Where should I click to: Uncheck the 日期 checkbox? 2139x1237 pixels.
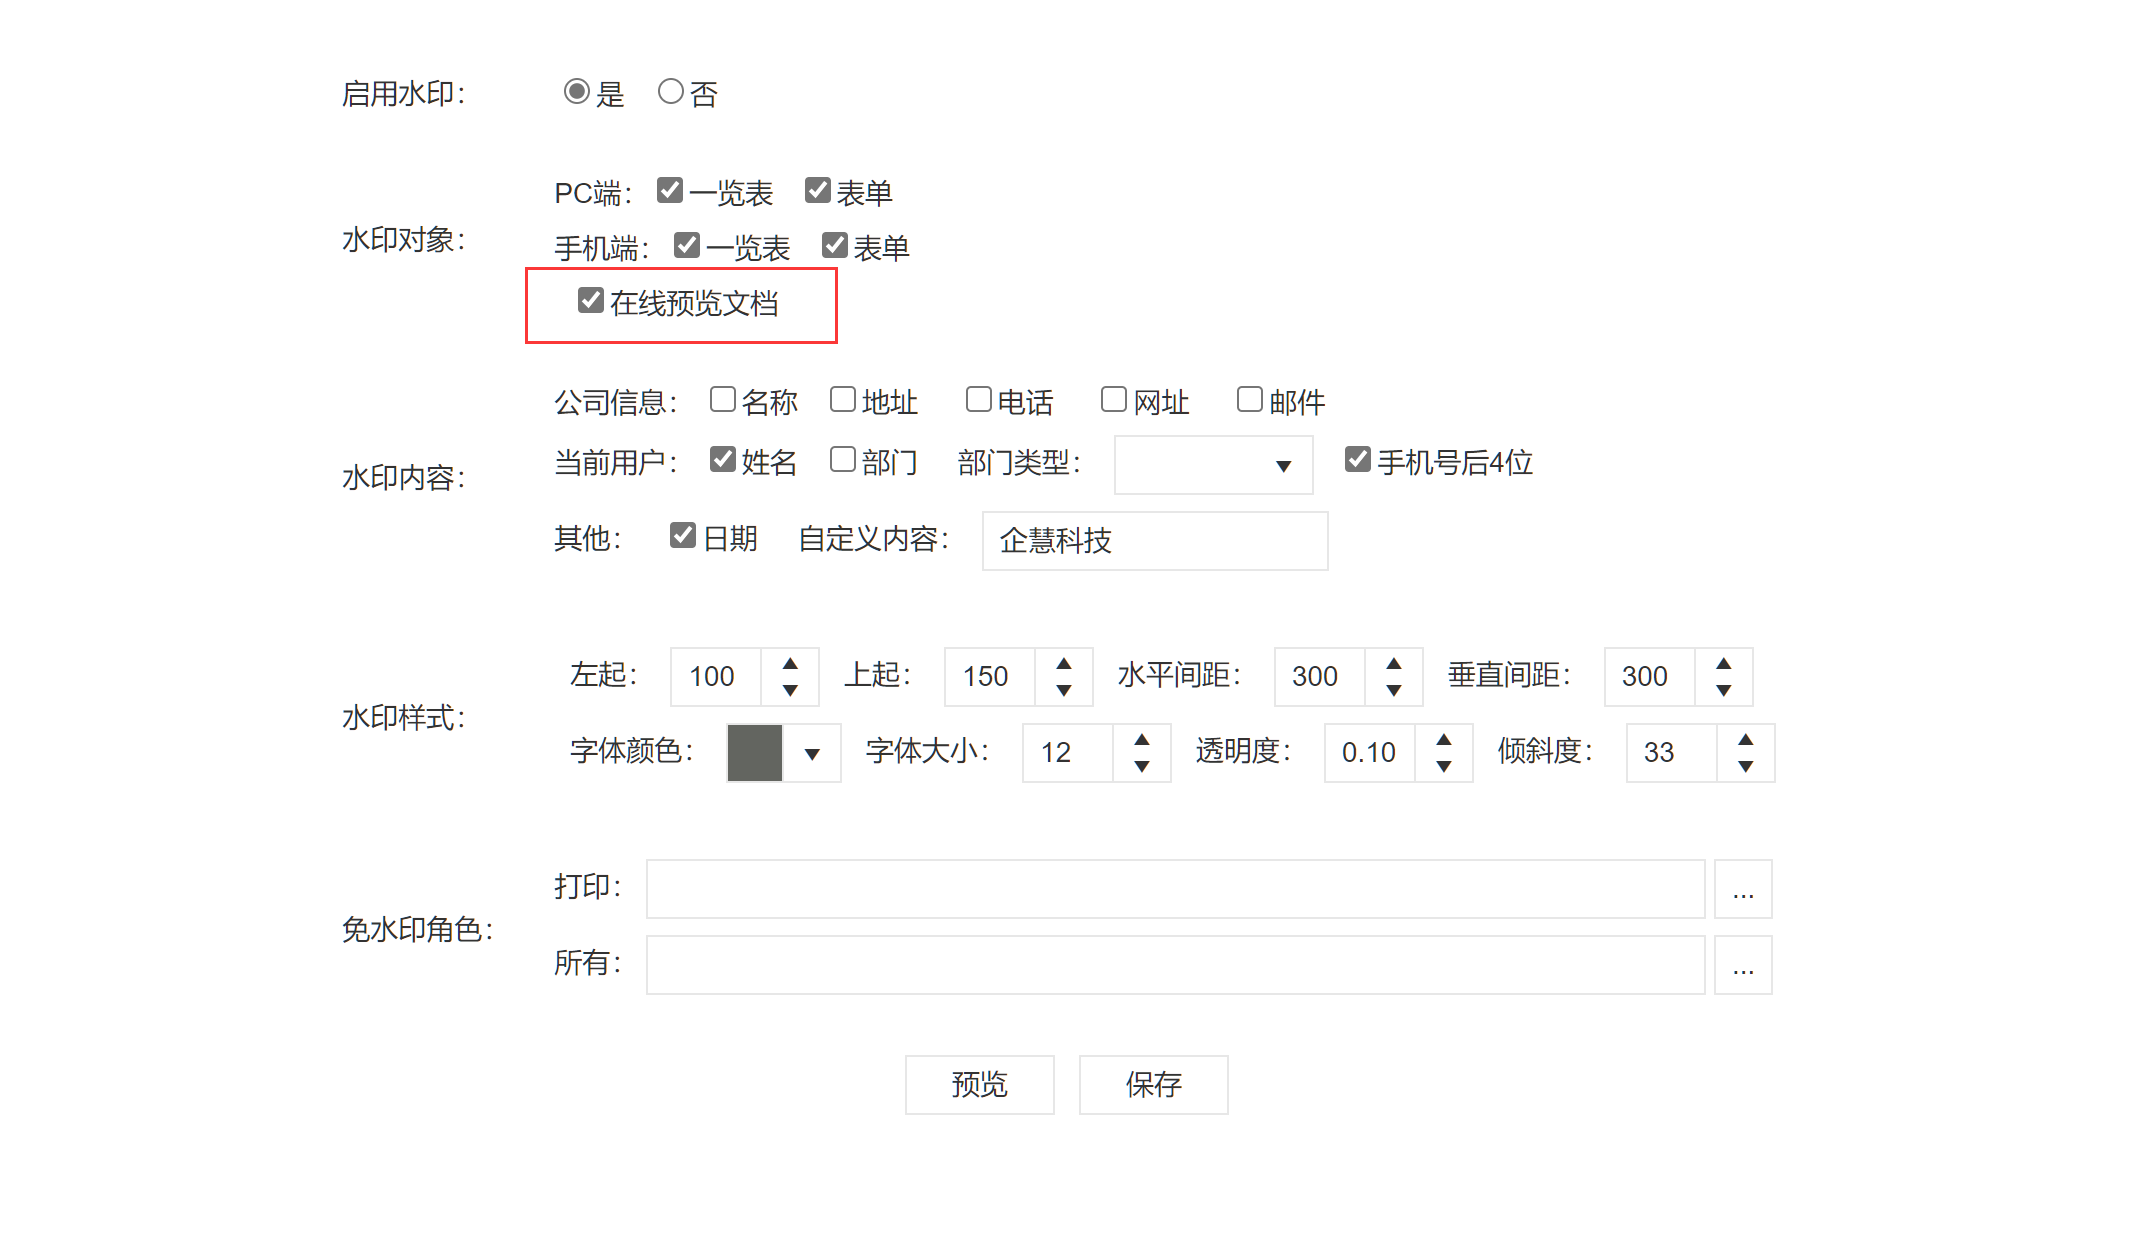coord(682,536)
